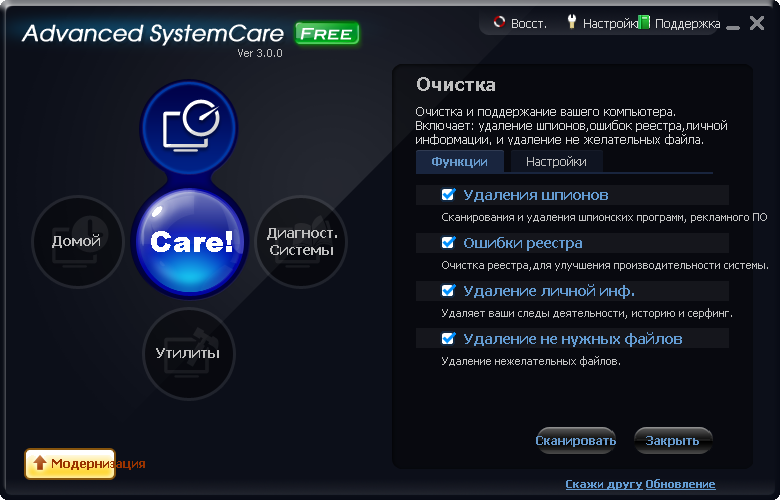Screen dimensions: 780x500
Task: Switch to the Настройки tab in Очистка panel
Action: (x=556, y=162)
